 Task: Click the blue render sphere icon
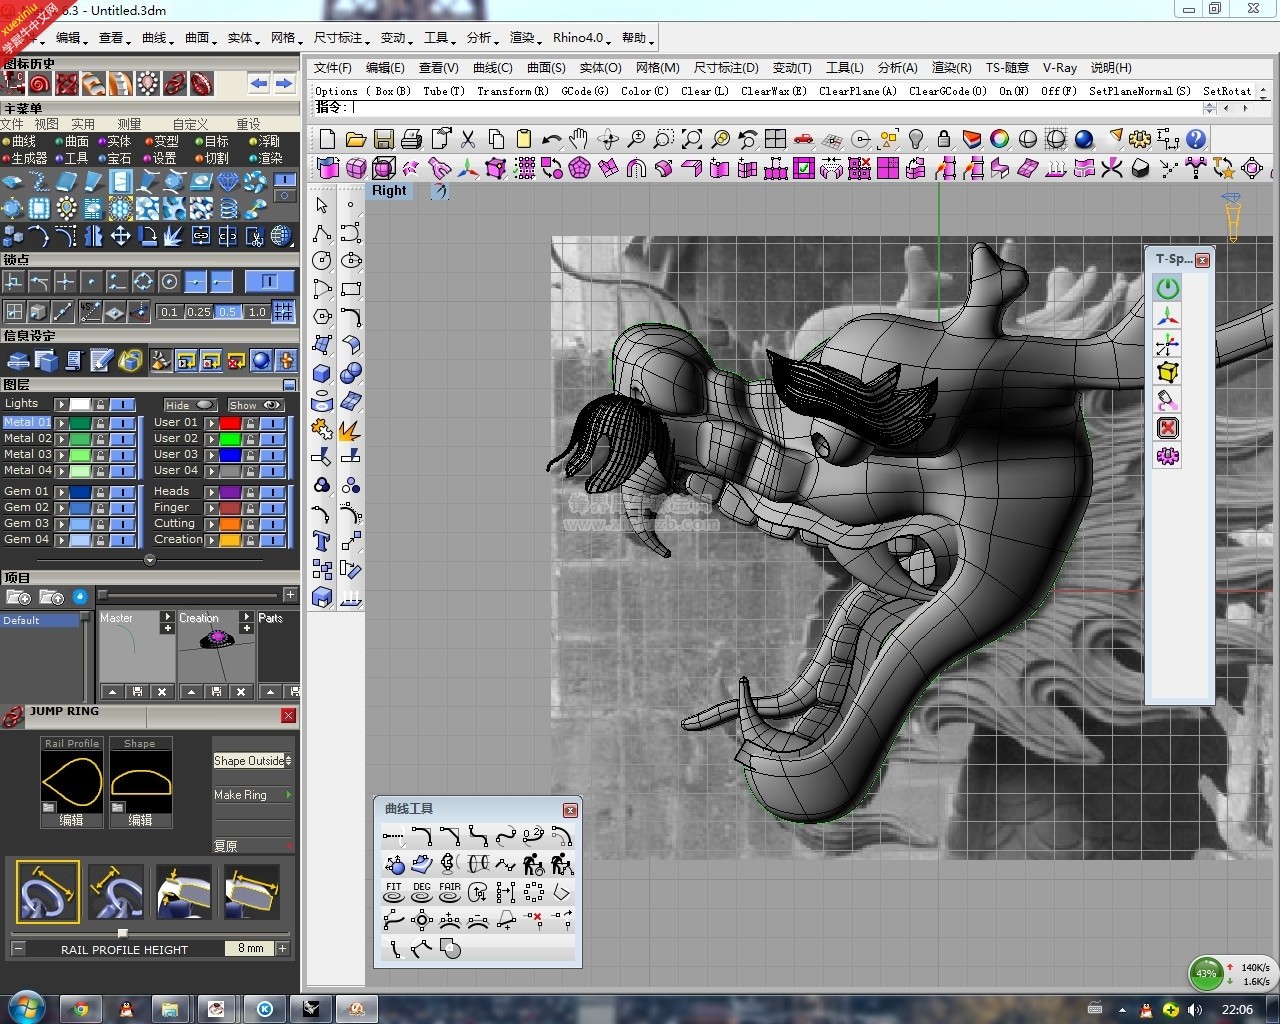pos(1084,139)
